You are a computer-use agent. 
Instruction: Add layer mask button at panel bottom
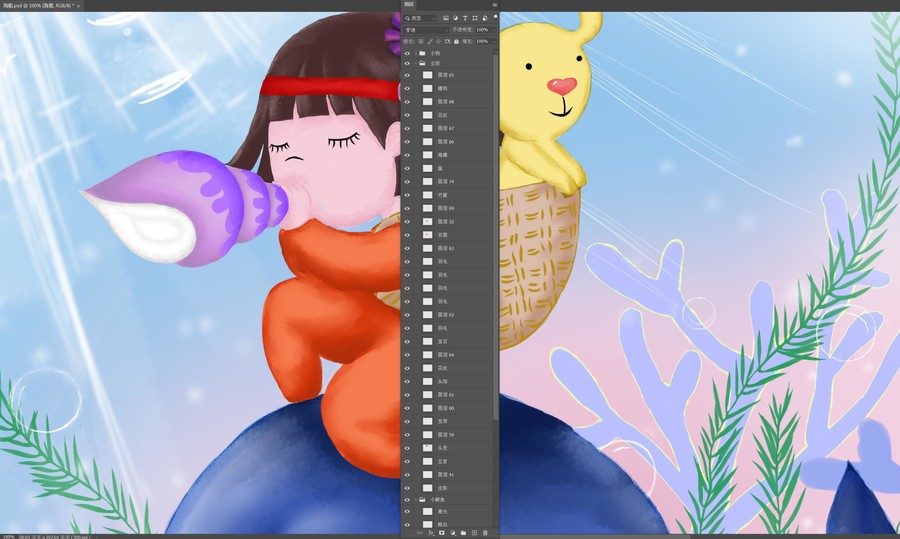tap(441, 533)
